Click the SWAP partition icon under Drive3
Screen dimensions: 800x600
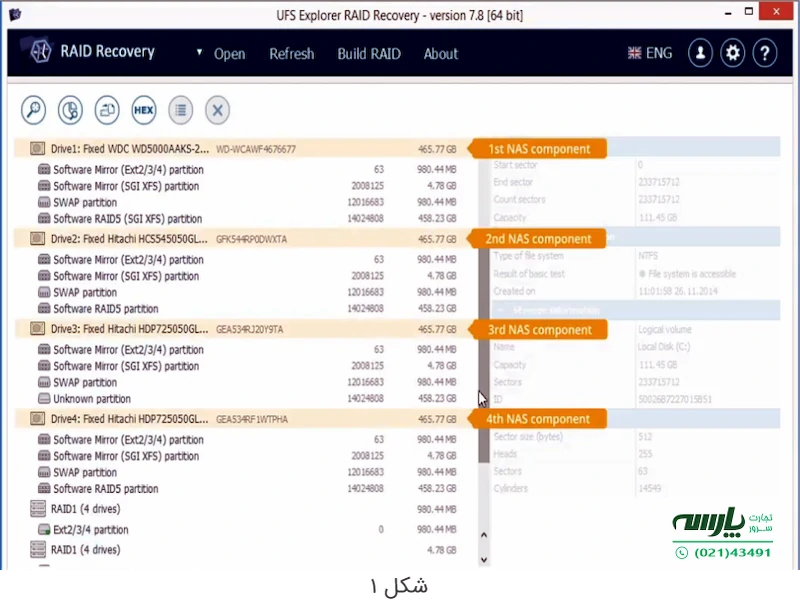(44, 382)
